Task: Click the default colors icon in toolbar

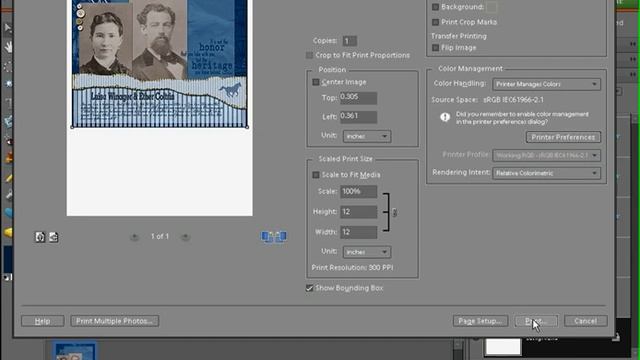Action: (x=7, y=278)
